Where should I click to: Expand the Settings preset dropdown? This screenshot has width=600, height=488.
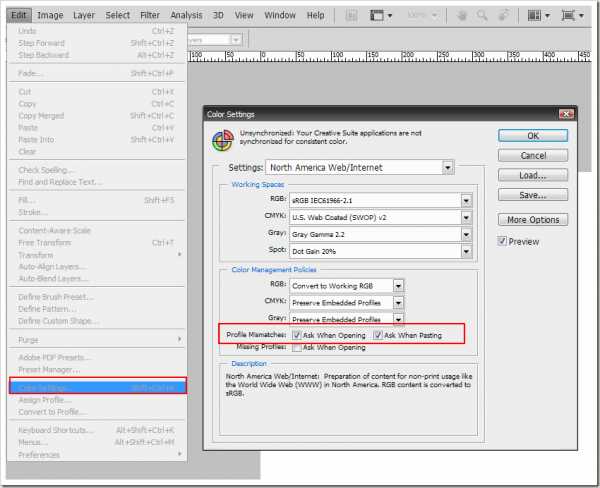[x=448, y=167]
